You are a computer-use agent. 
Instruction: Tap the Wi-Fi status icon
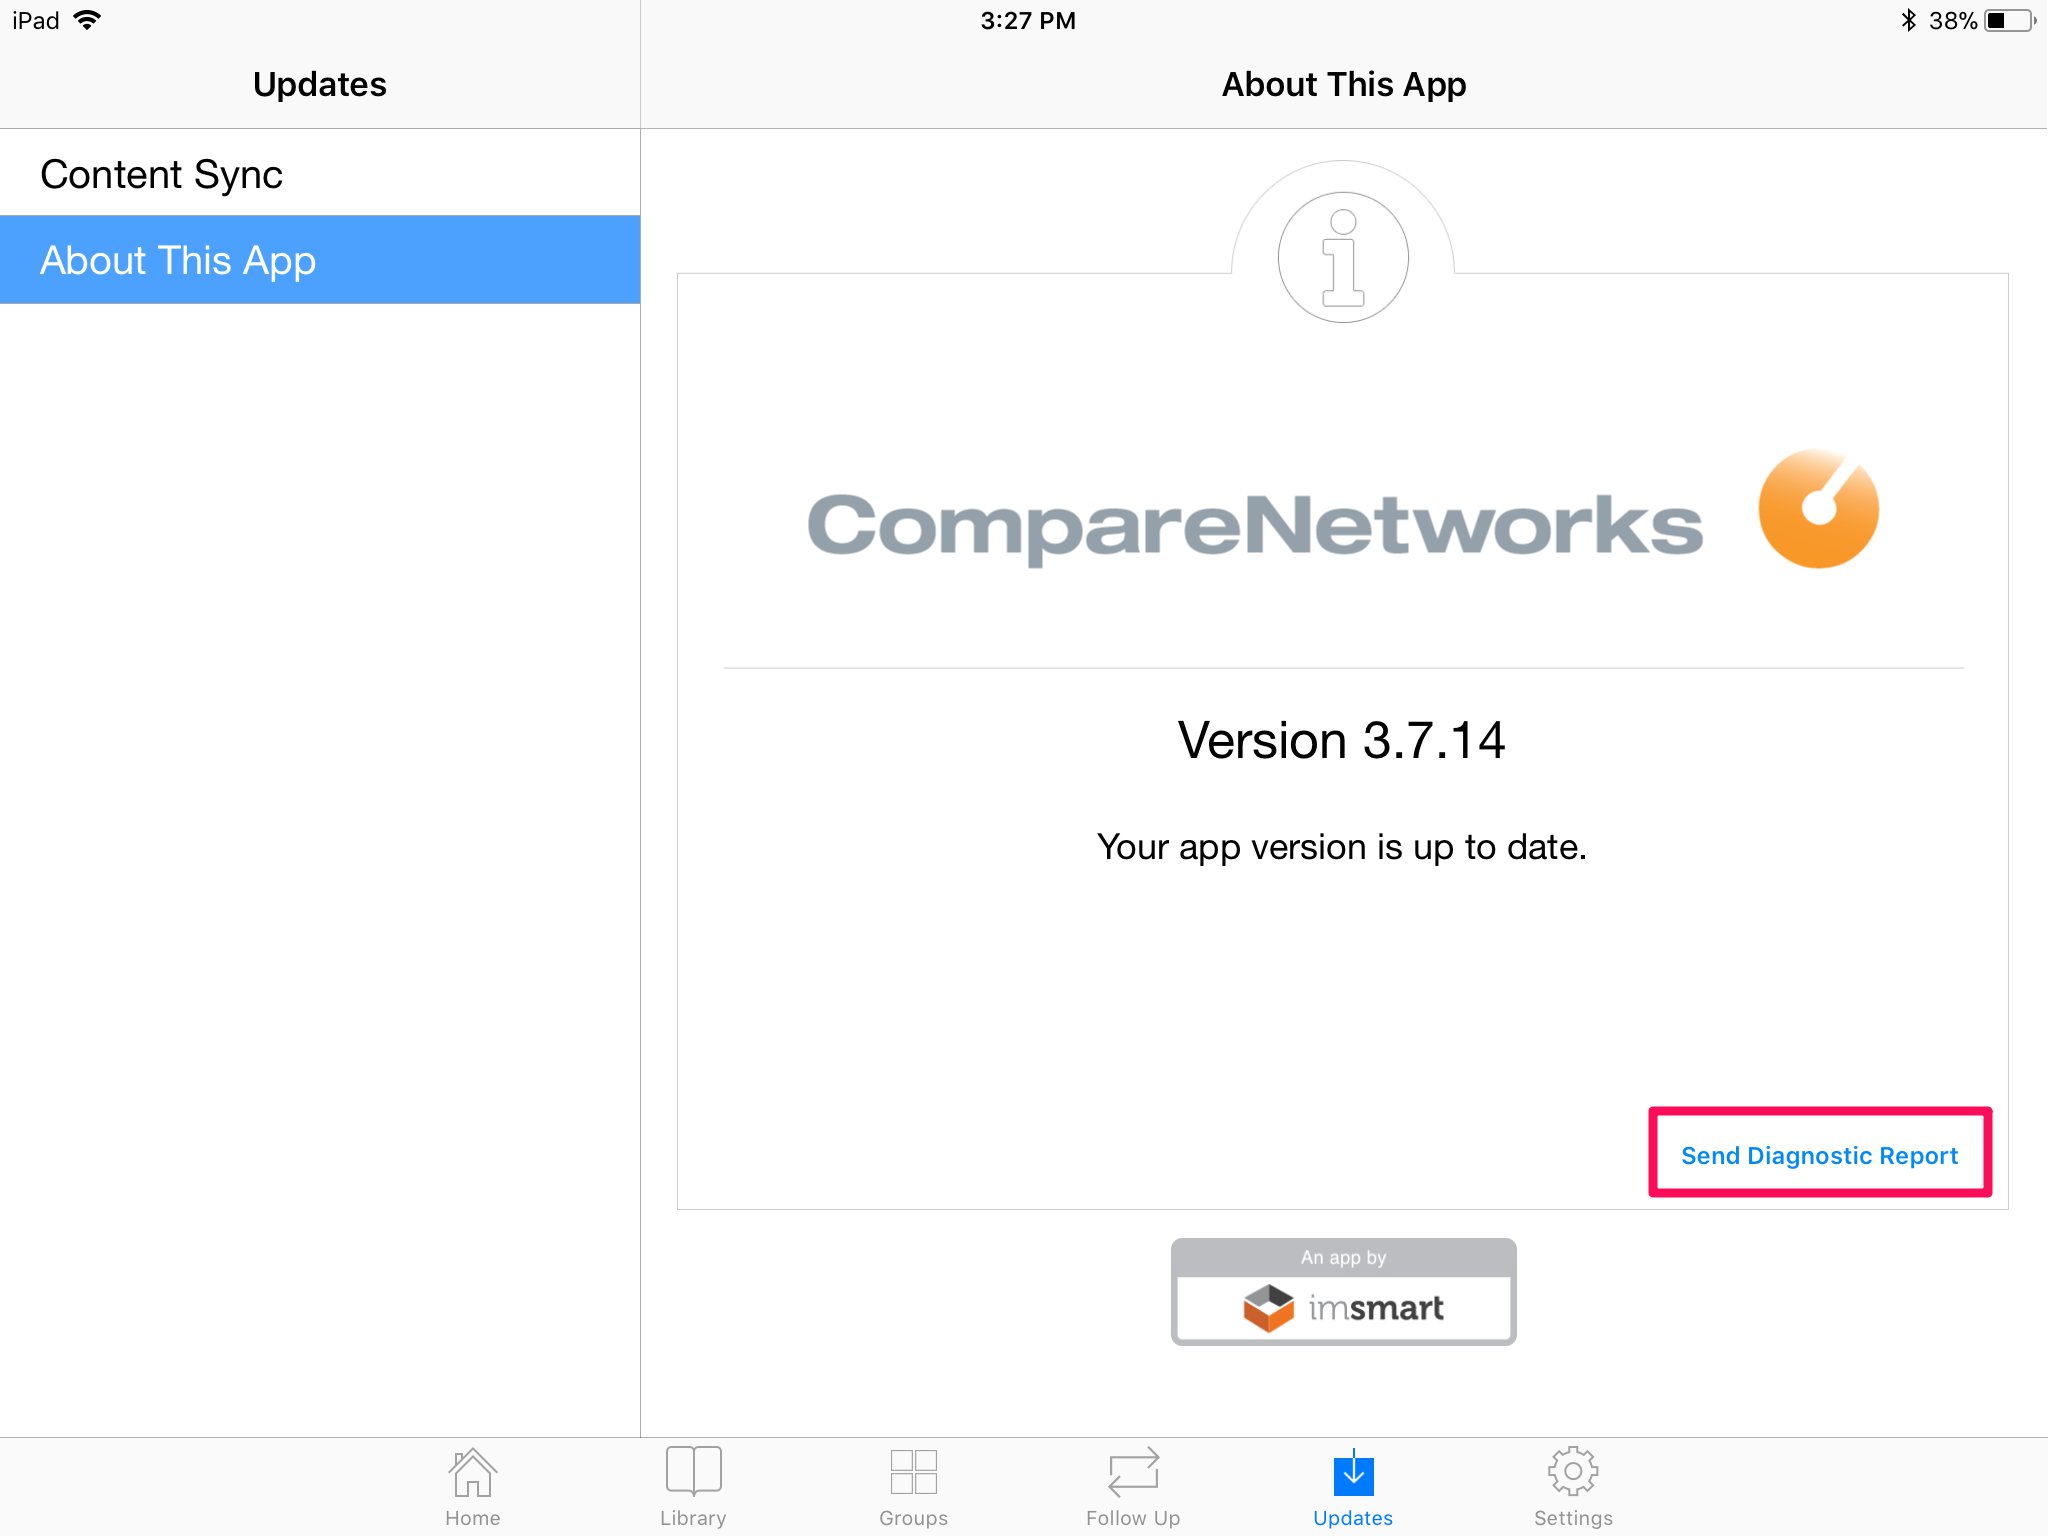pyautogui.click(x=88, y=20)
